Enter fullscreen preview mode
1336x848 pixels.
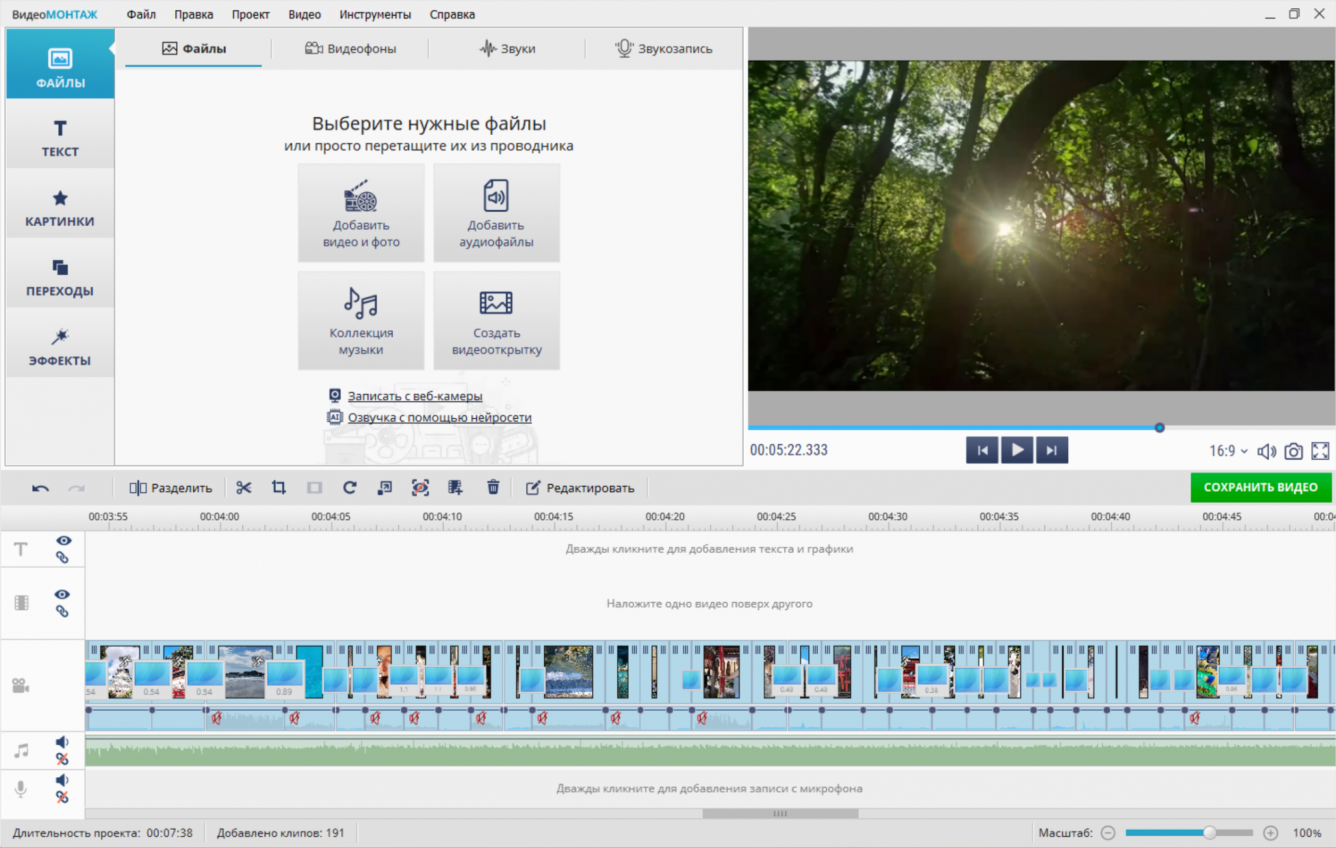point(1320,451)
